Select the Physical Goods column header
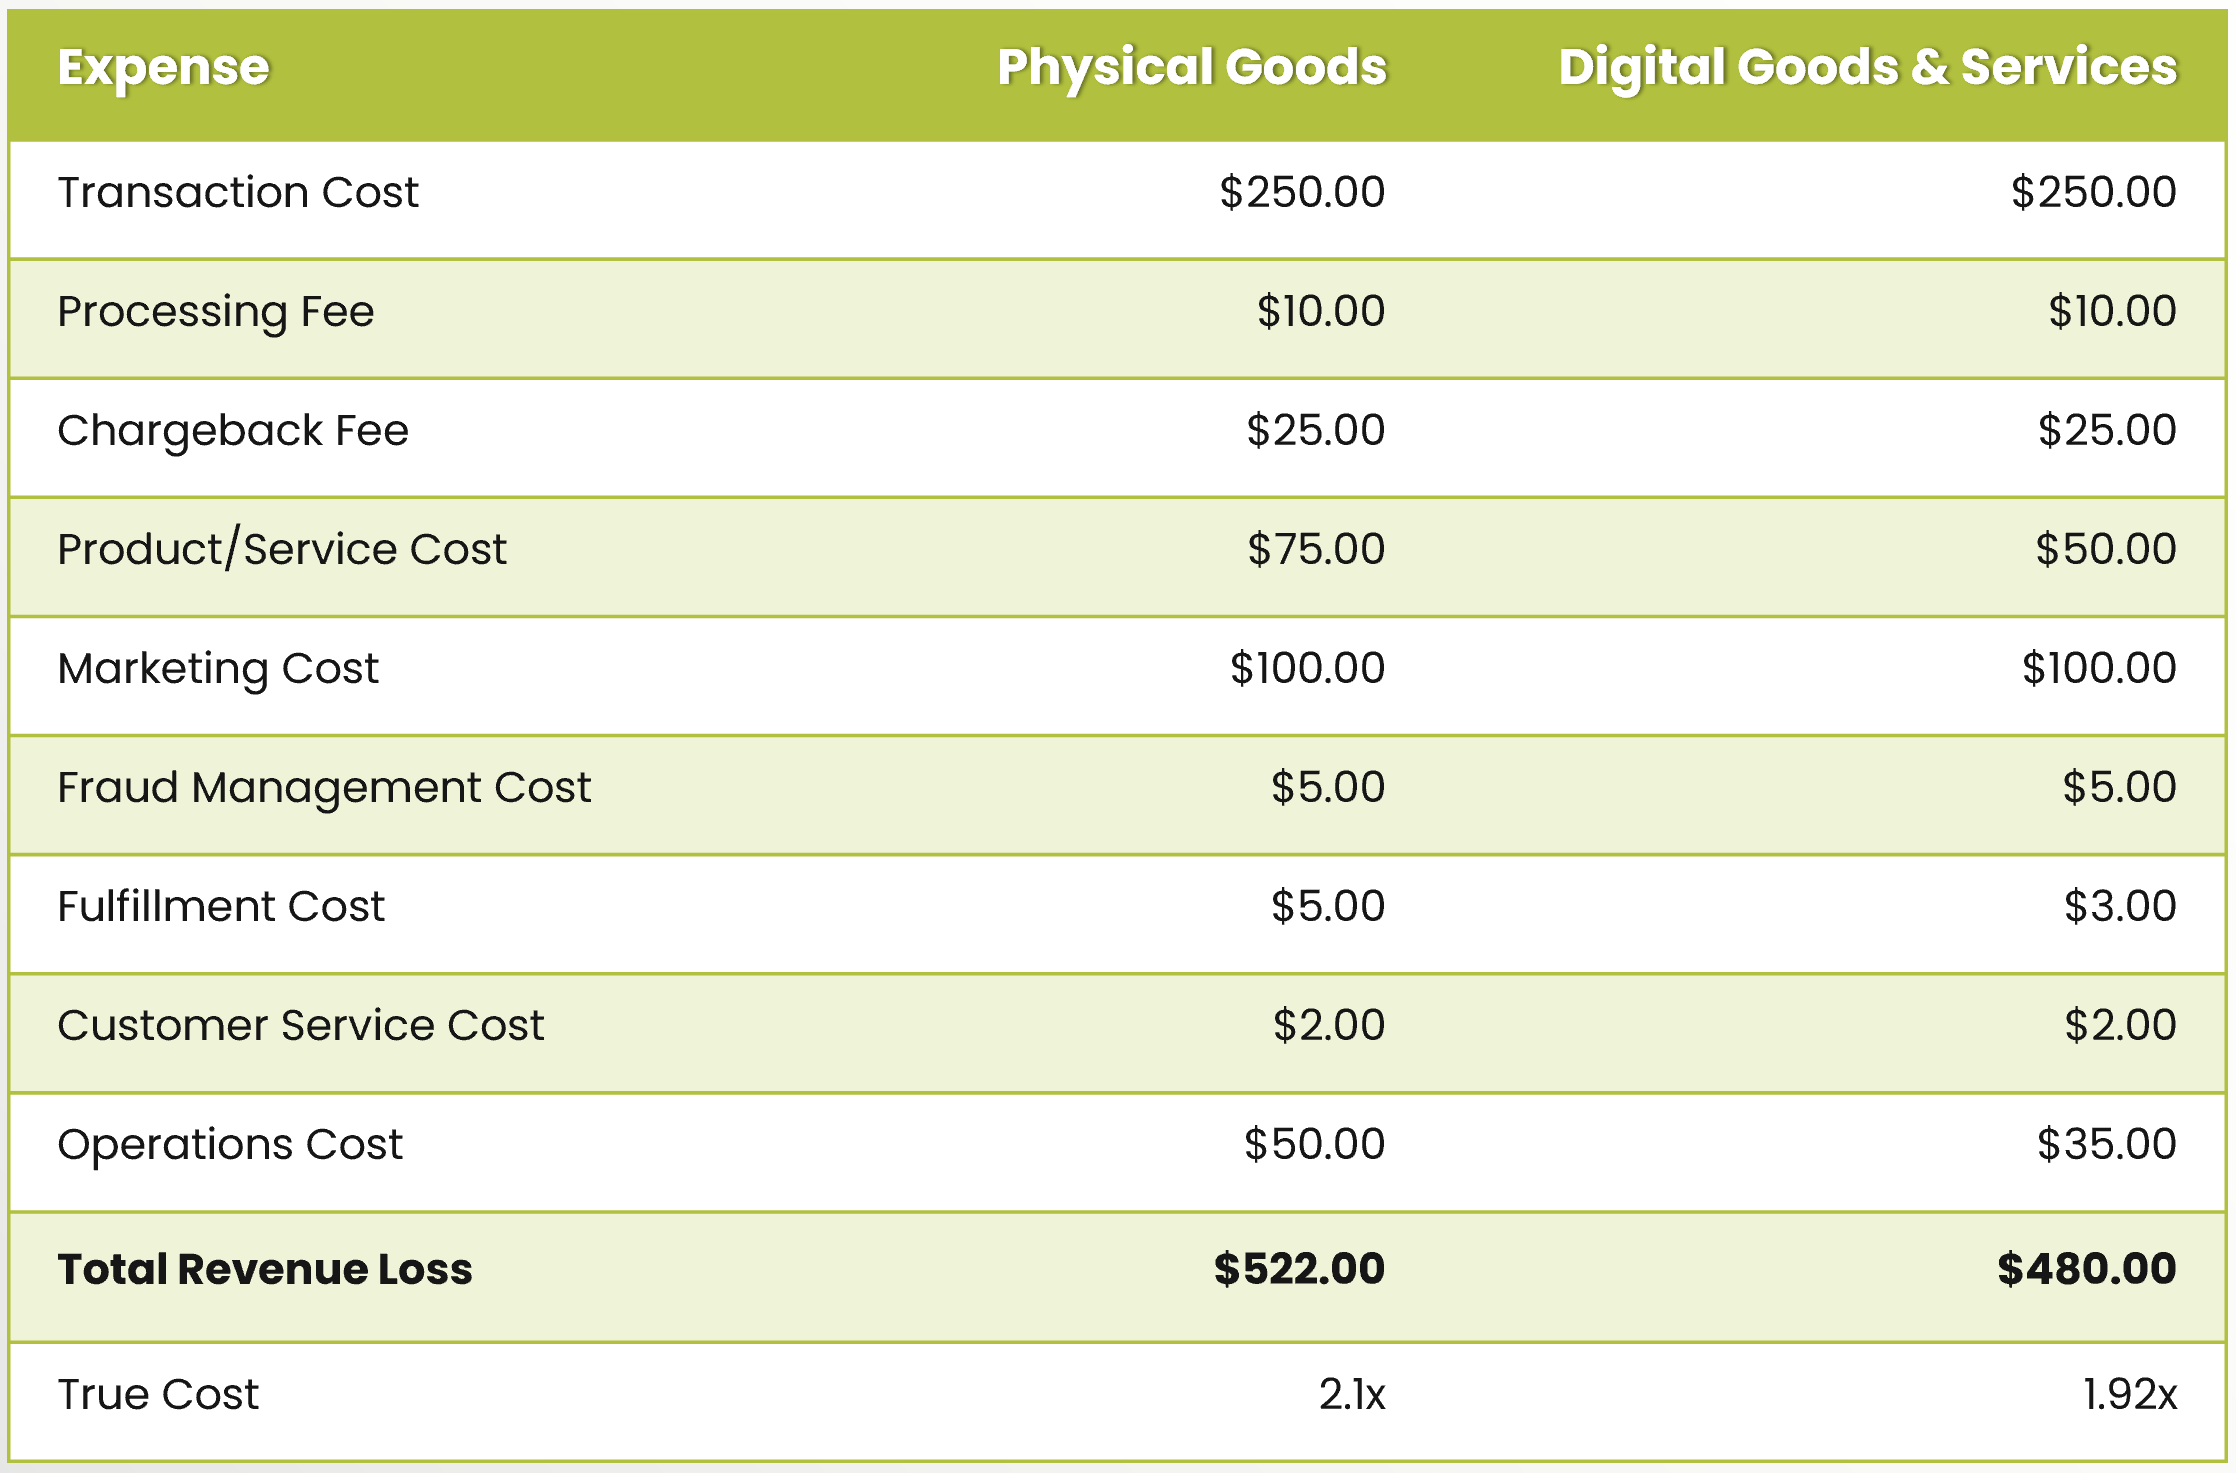 pyautogui.click(x=1192, y=69)
